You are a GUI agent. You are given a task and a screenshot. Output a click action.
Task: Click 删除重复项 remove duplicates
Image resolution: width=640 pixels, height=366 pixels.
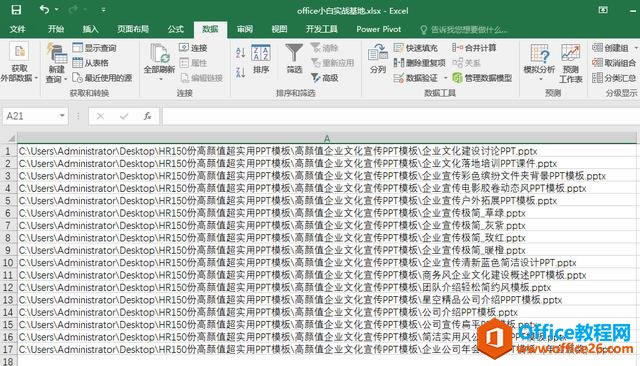click(x=419, y=63)
